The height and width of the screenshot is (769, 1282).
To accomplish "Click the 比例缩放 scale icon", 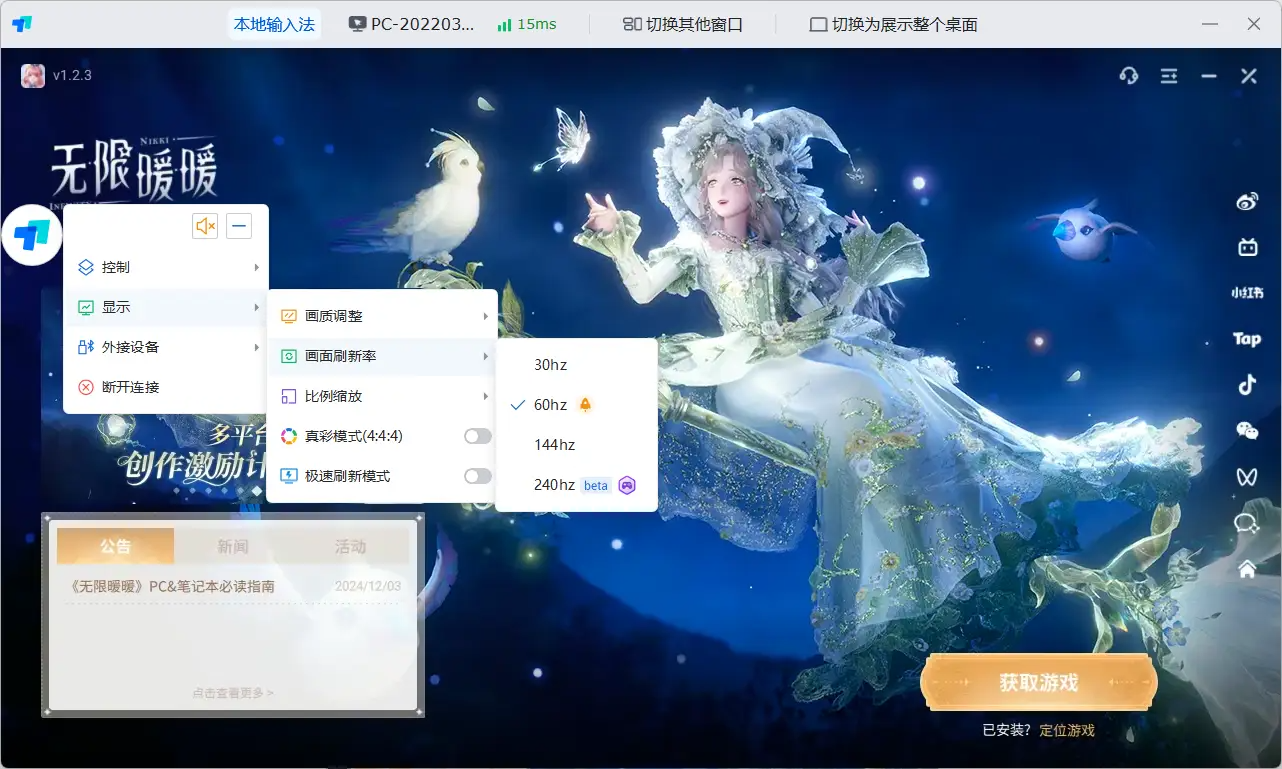I will [x=289, y=396].
